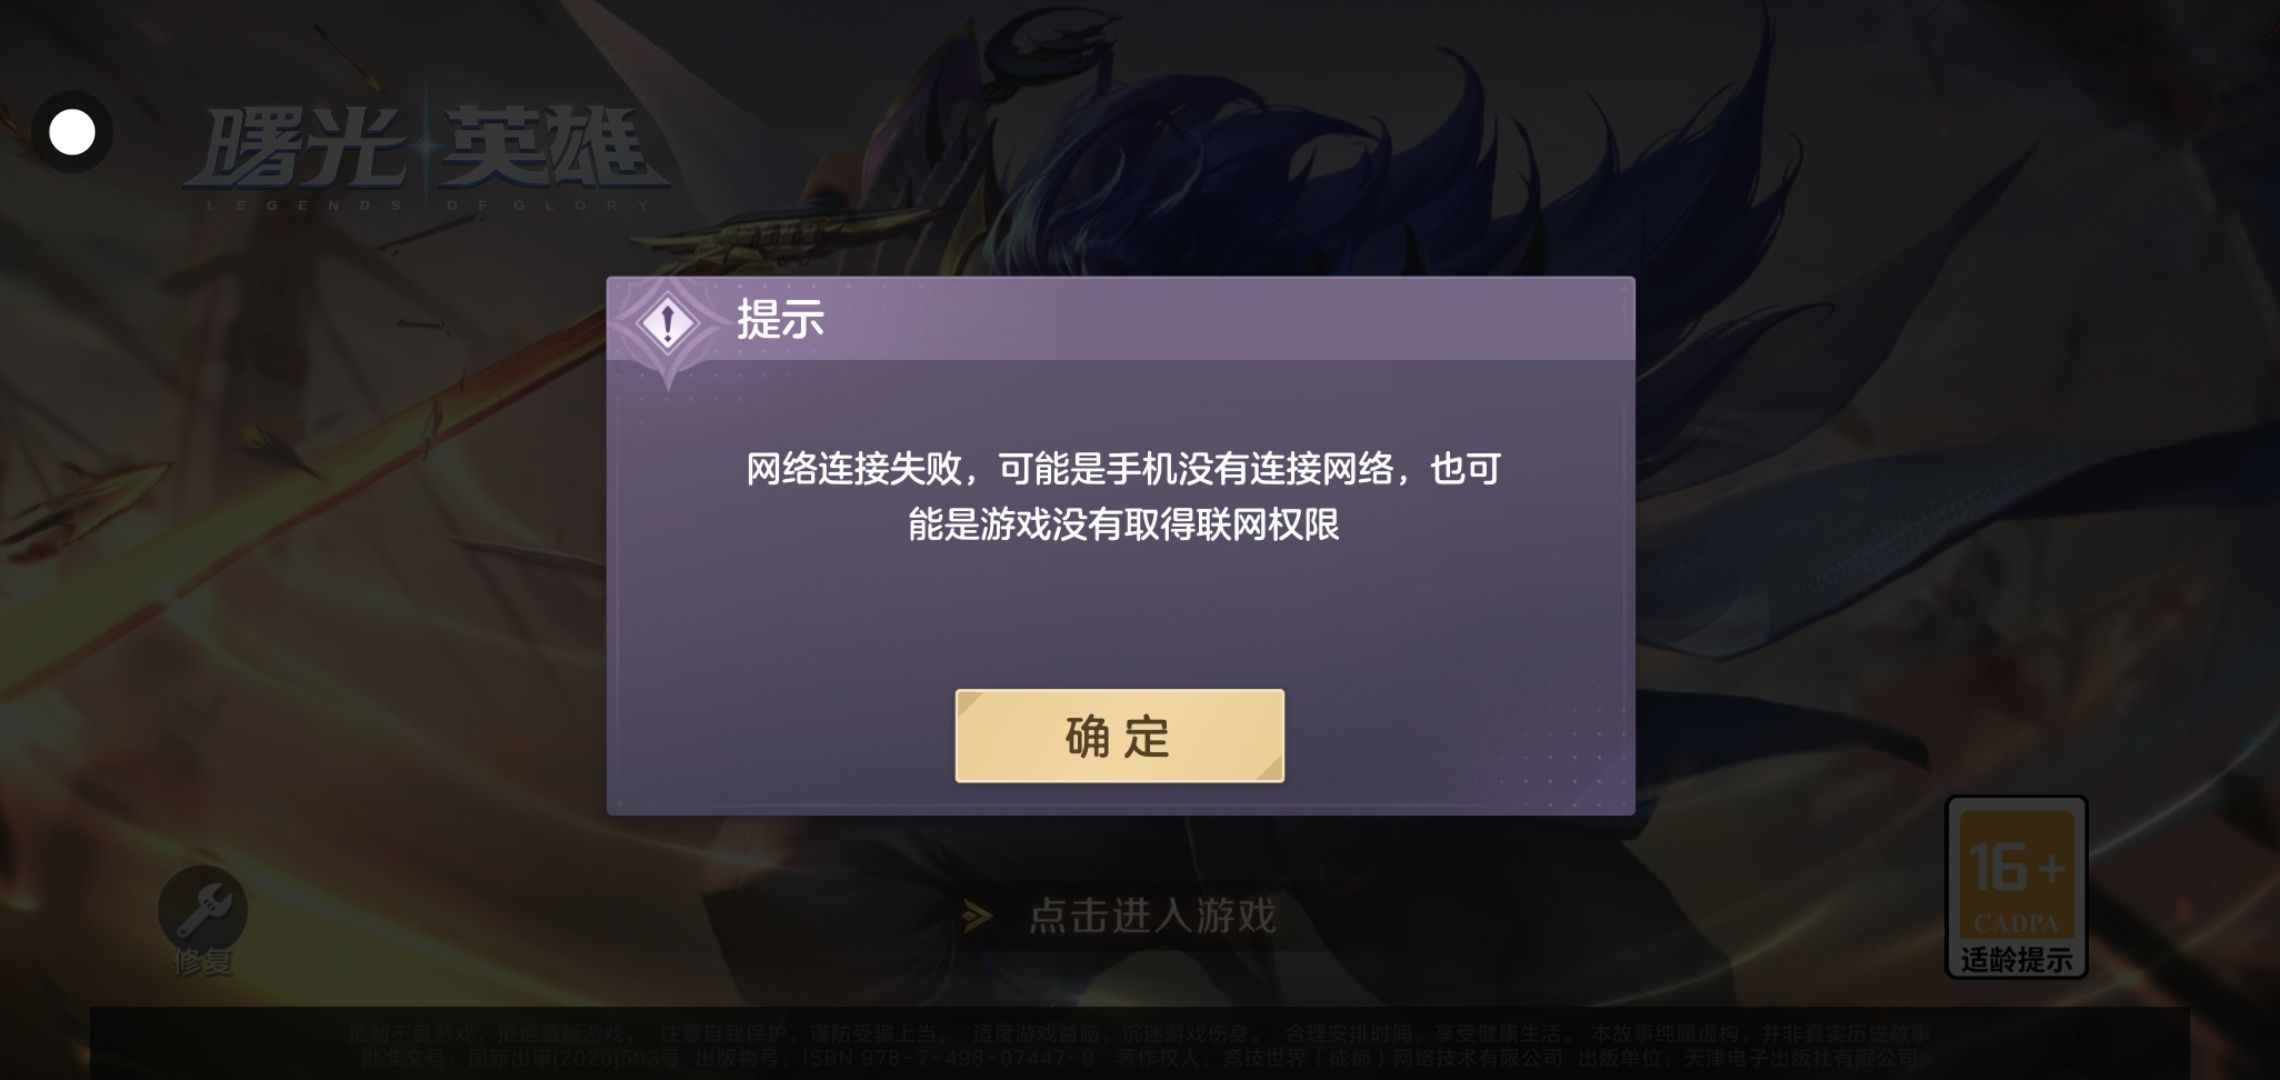2280x1080 pixels.
Task: Click the 曙光英雄 game logo
Action: point(425,153)
